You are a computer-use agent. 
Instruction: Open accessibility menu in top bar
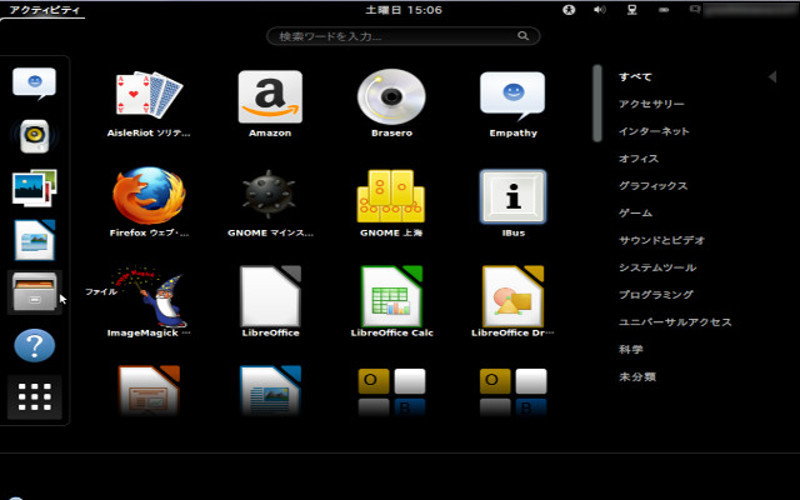pyautogui.click(x=569, y=10)
